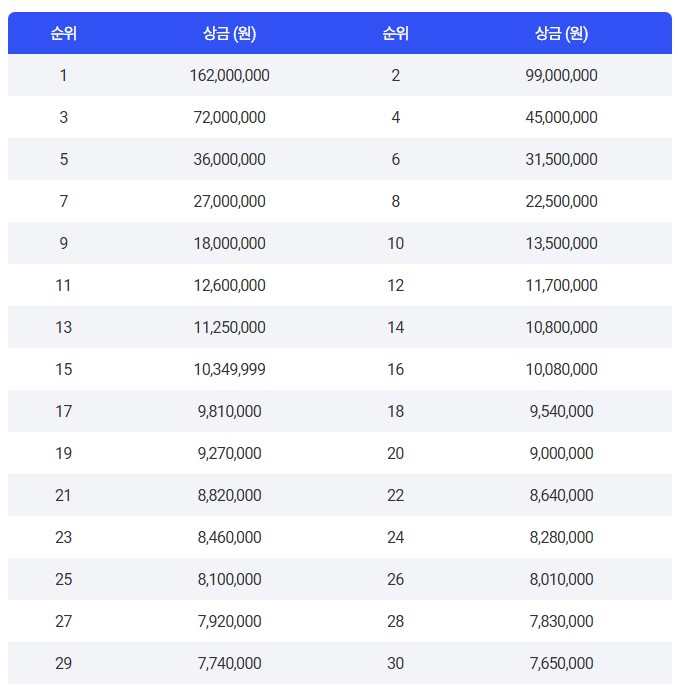
Task: Select the rank number 23 cell
Action: click(63, 537)
